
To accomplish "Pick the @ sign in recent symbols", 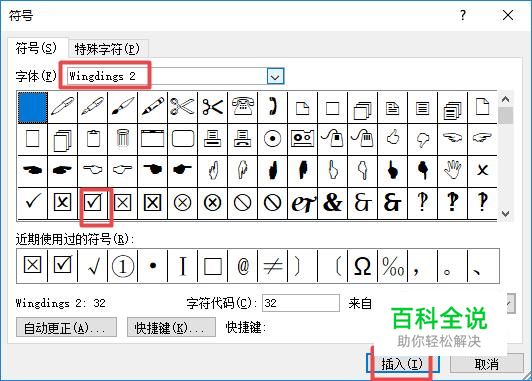I will click(243, 266).
